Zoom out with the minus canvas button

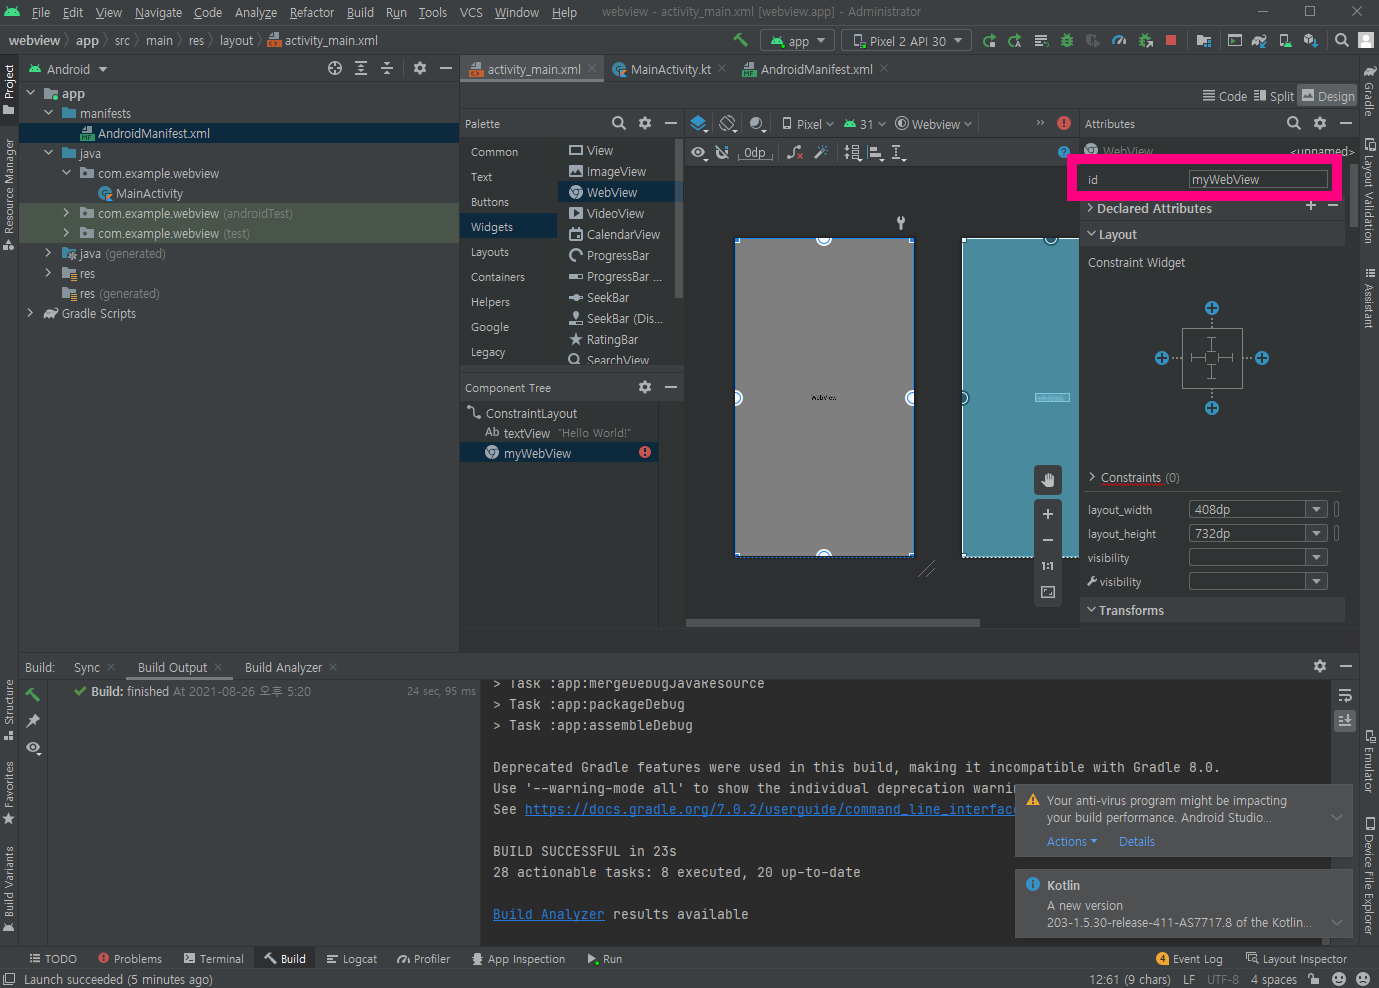pyautogui.click(x=1048, y=540)
